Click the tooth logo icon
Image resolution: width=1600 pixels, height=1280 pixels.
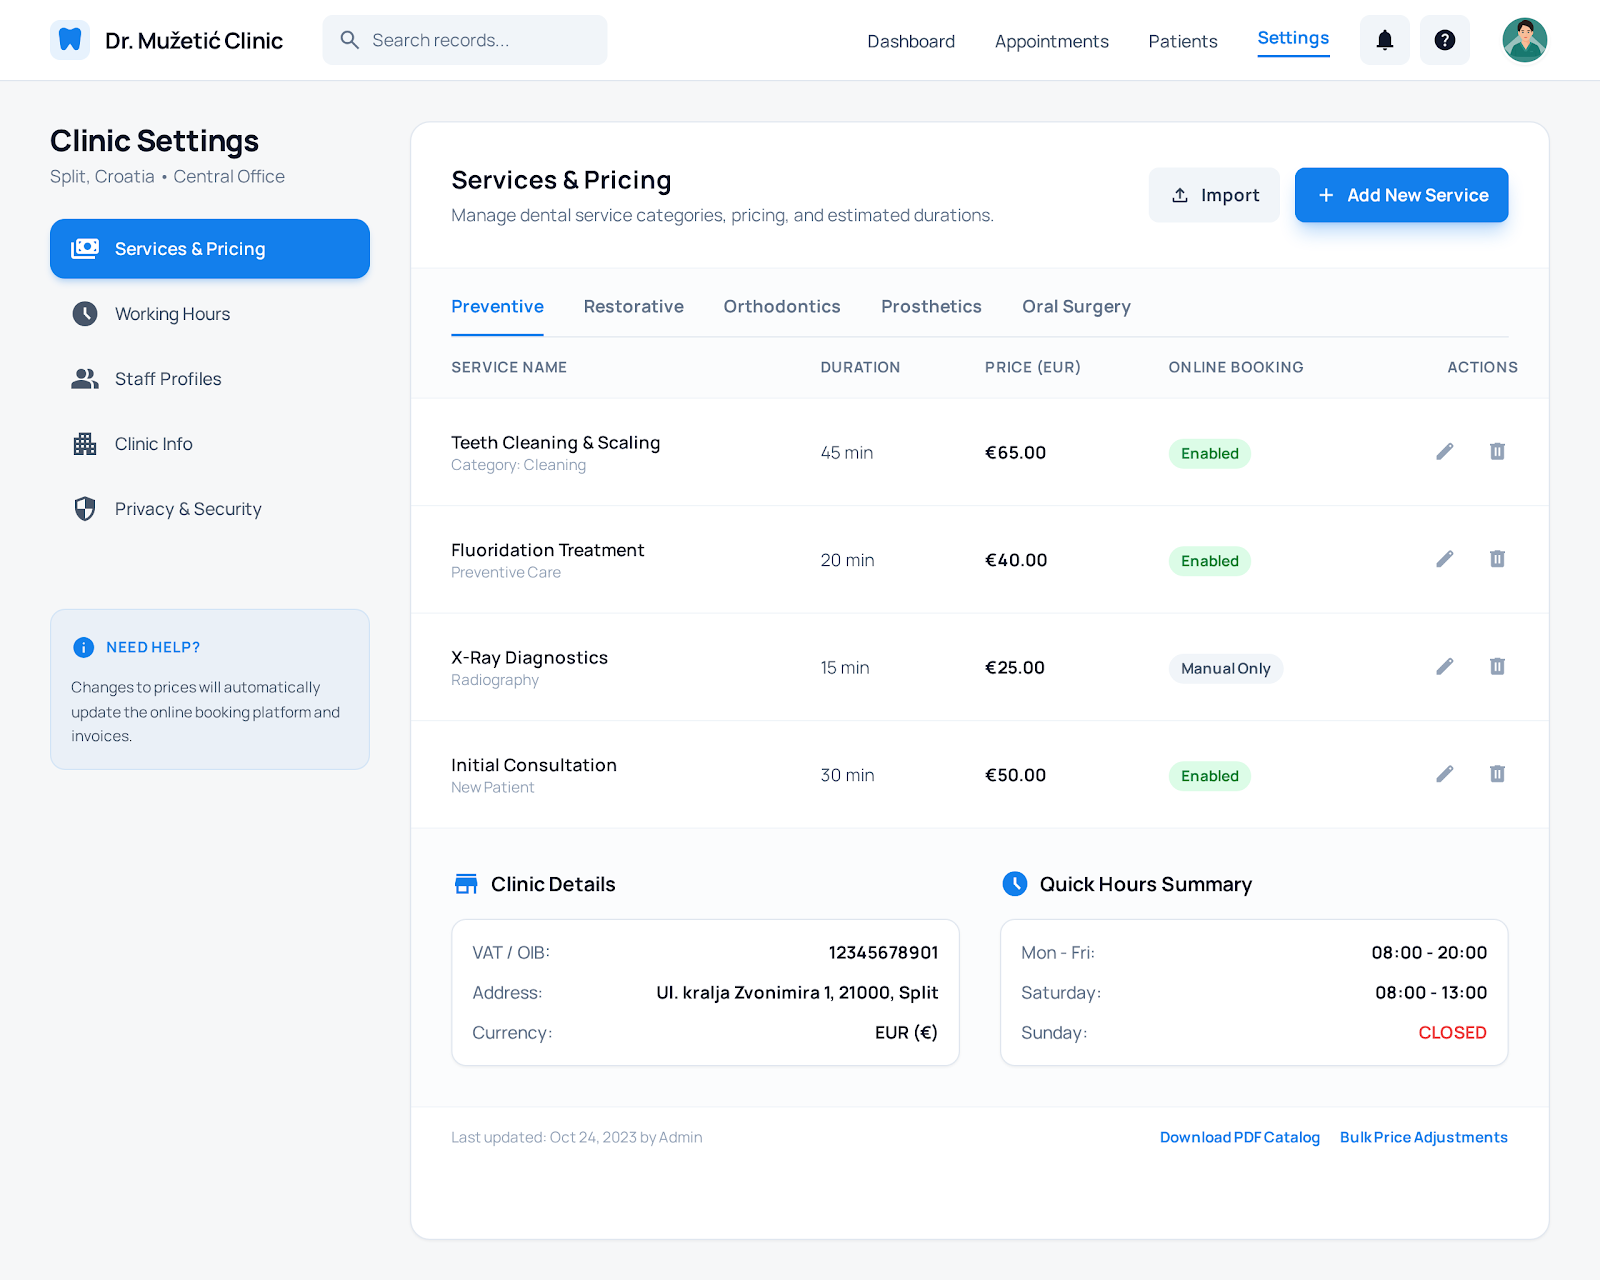70,40
